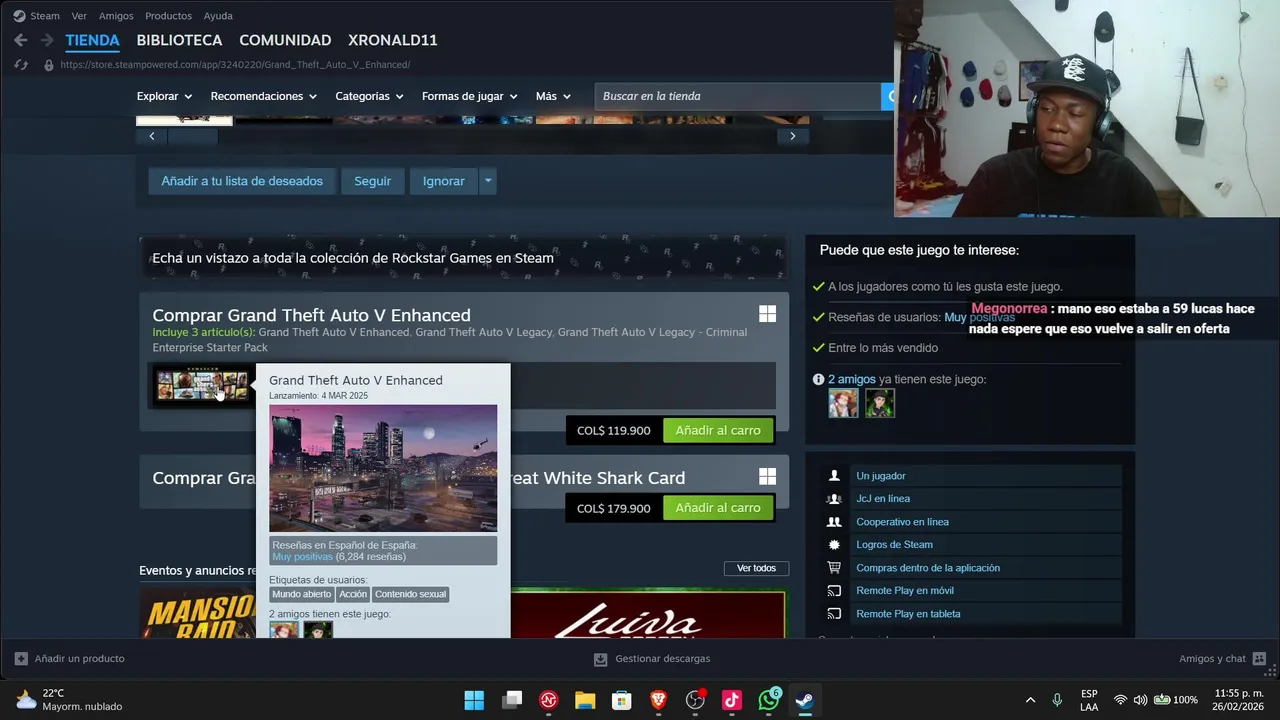
Task: Select the TIENDA tab
Action: [92, 40]
